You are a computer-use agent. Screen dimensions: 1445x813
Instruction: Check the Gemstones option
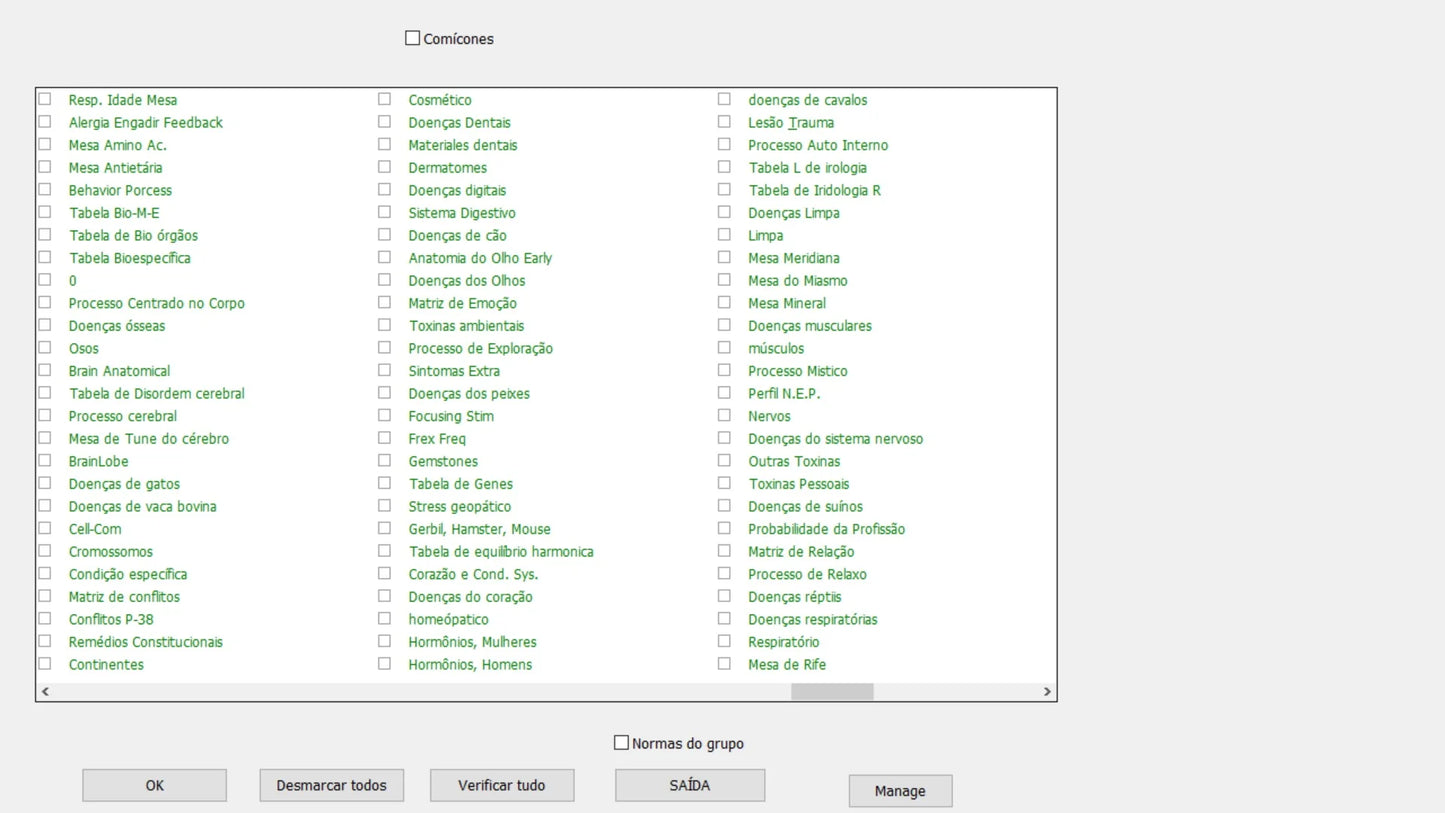point(384,461)
